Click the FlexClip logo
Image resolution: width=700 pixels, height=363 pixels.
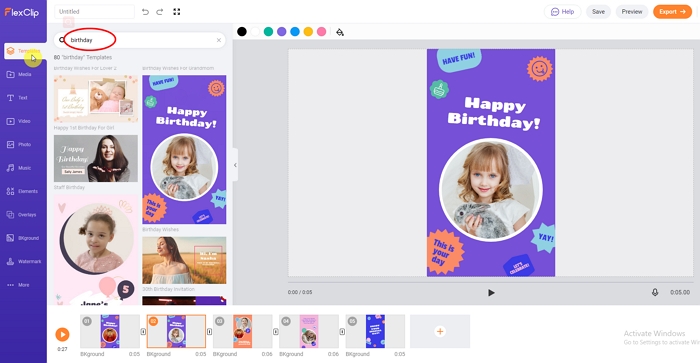coord(22,13)
